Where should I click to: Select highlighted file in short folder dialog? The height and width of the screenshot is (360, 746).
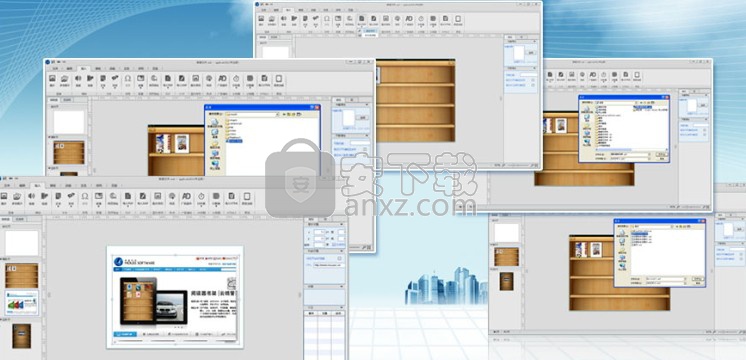[234, 141]
